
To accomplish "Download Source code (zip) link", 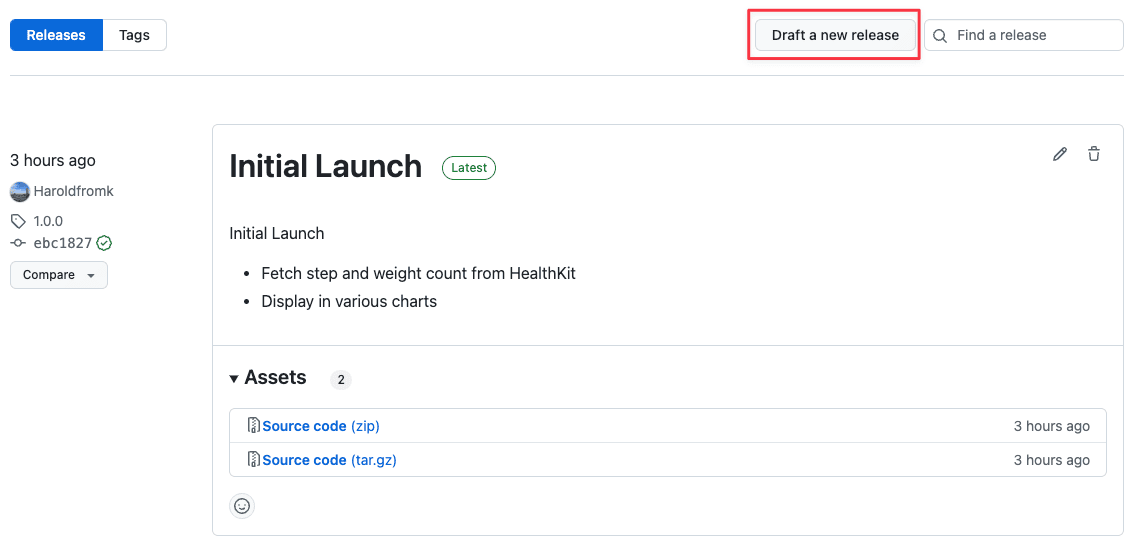I will tap(321, 426).
